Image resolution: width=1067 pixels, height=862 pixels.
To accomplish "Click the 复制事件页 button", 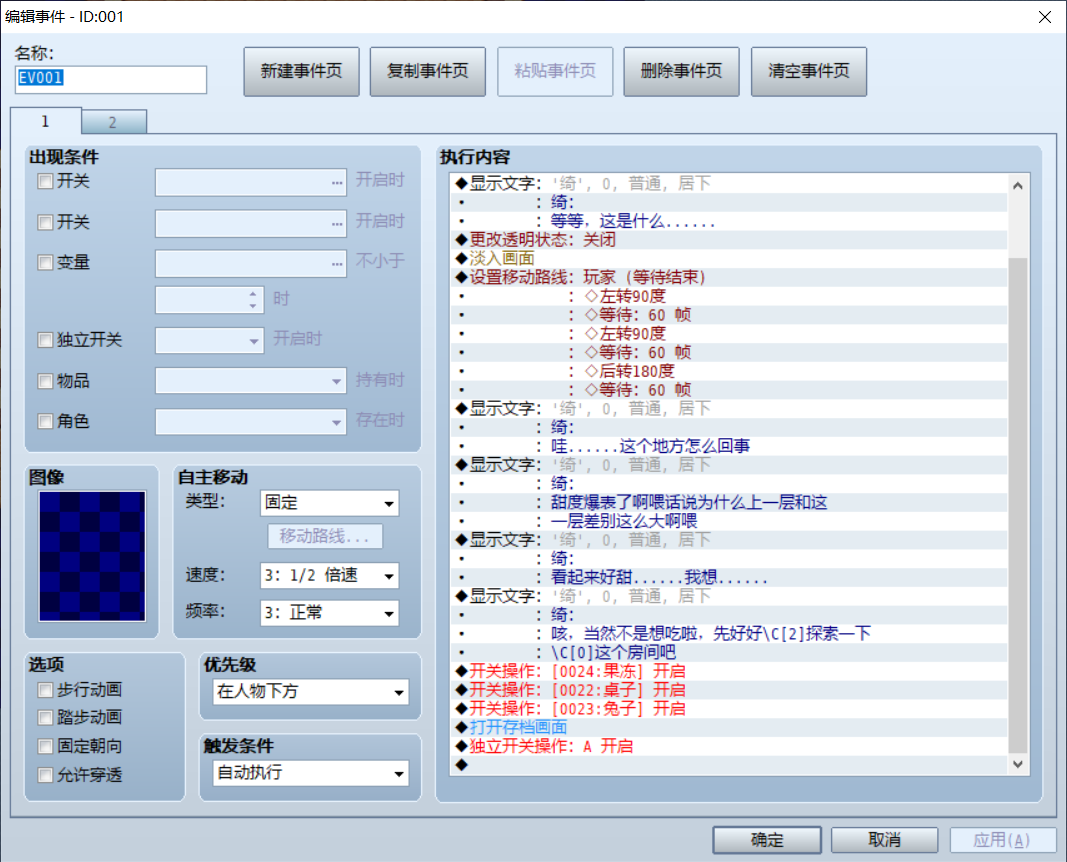I will point(428,71).
